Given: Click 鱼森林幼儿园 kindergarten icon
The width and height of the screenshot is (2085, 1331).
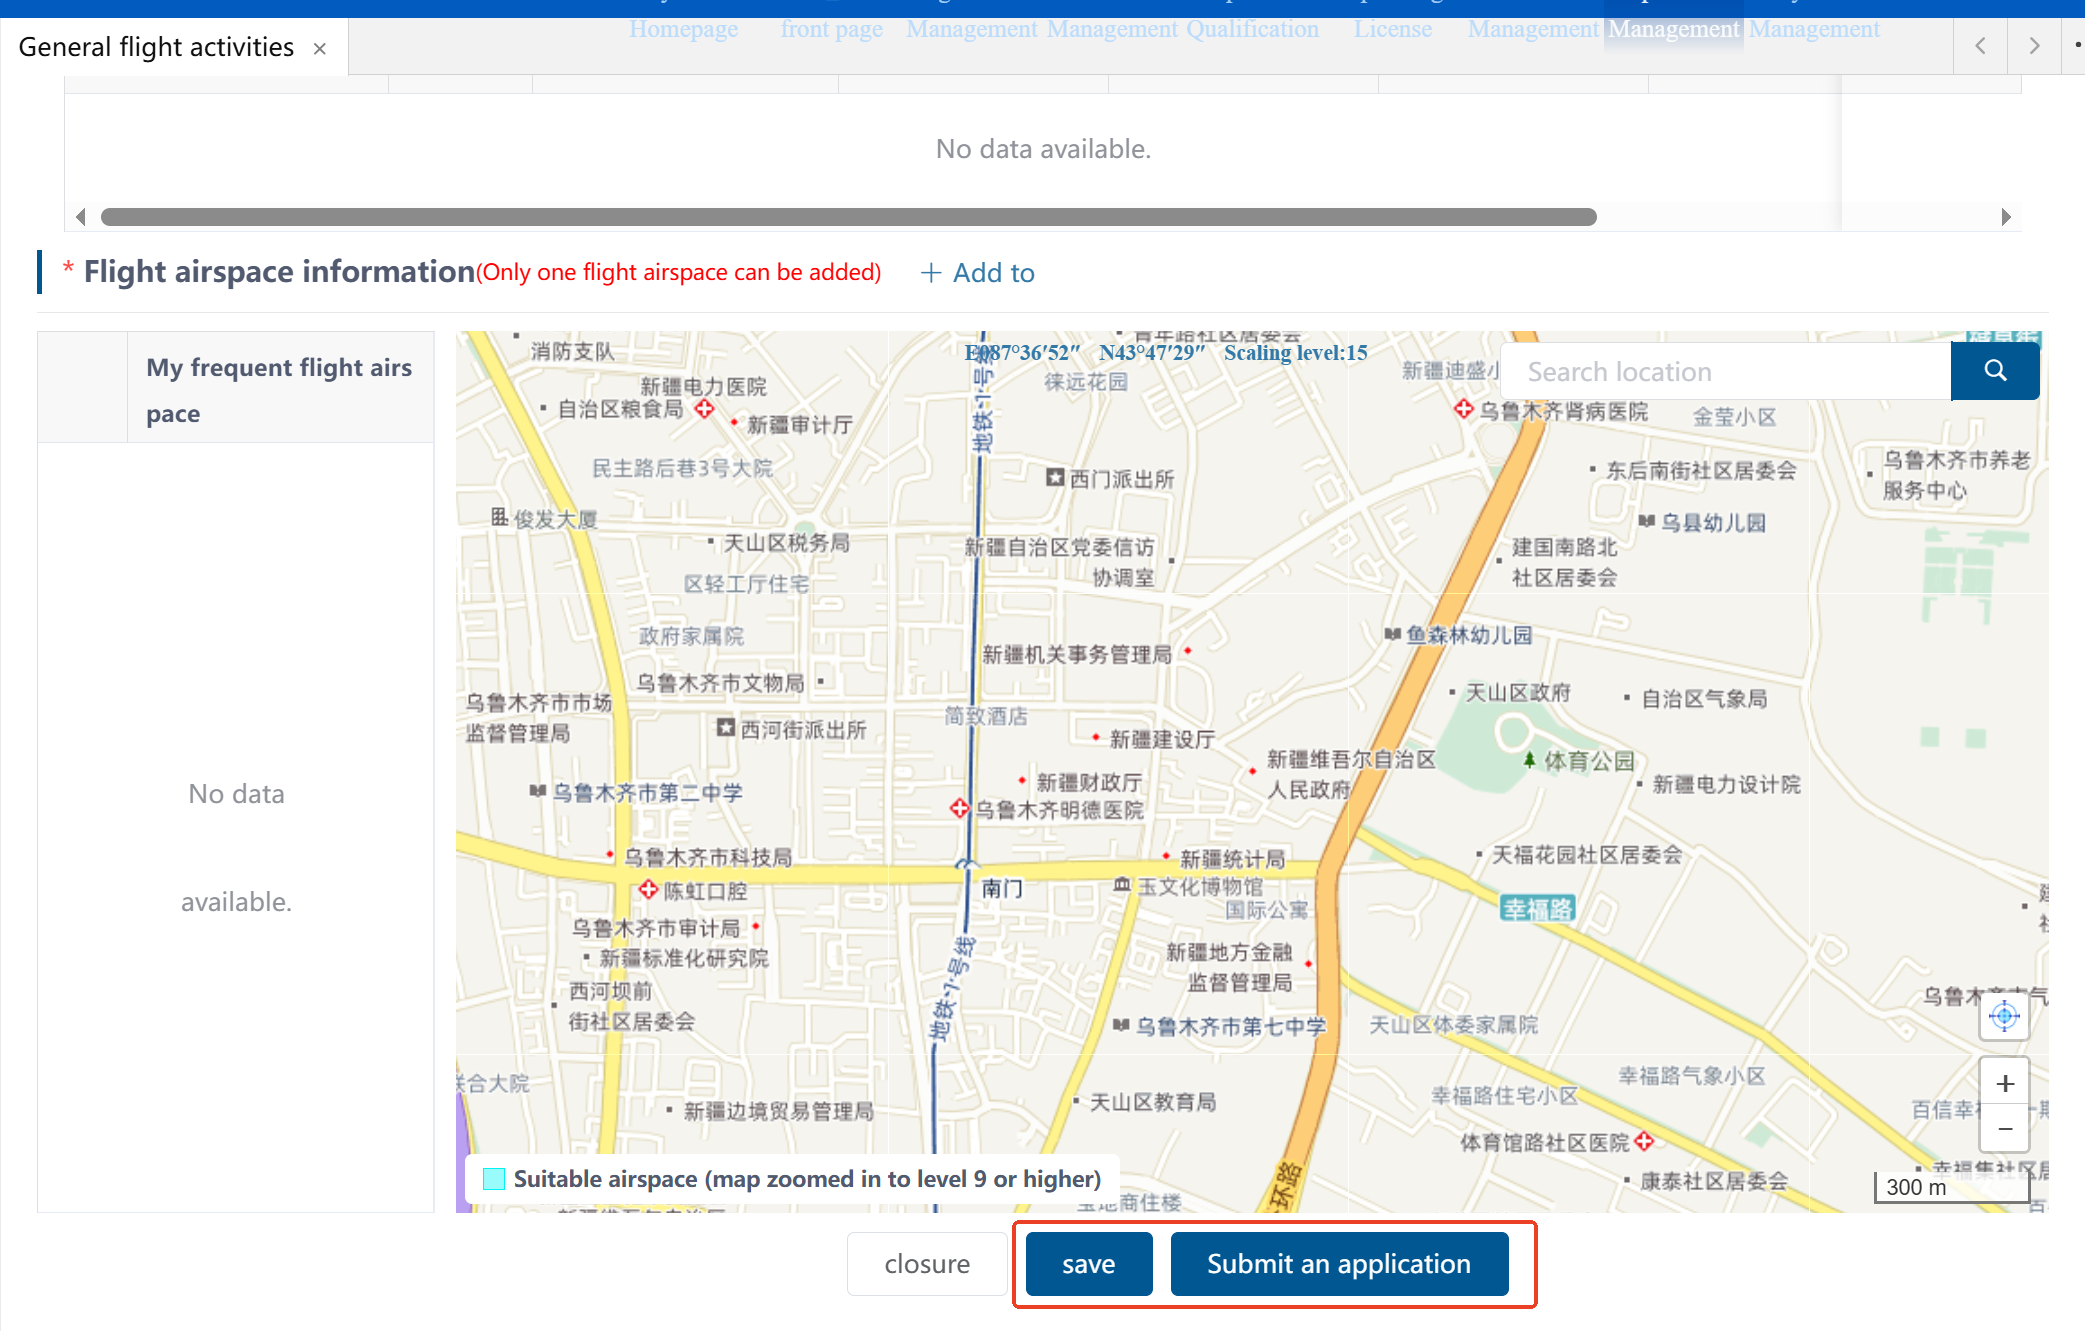Looking at the screenshot, I should click(x=1393, y=634).
